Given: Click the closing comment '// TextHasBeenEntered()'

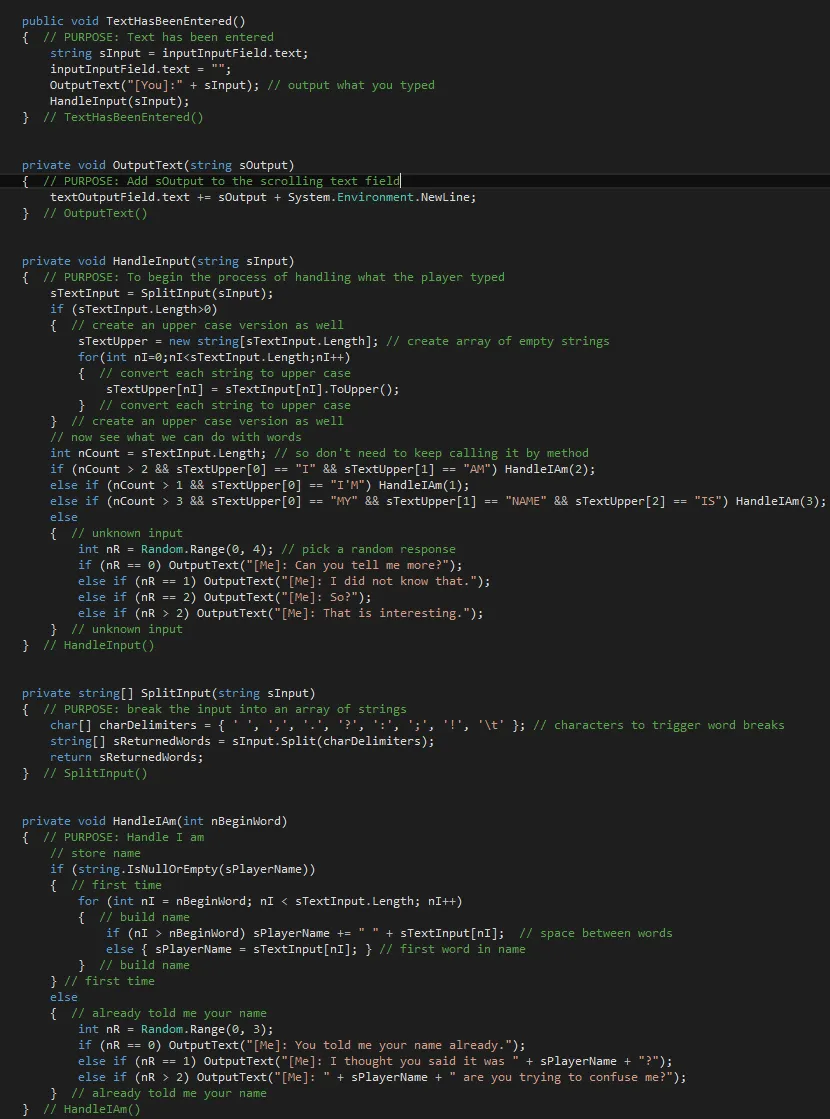Looking at the screenshot, I should point(123,117).
